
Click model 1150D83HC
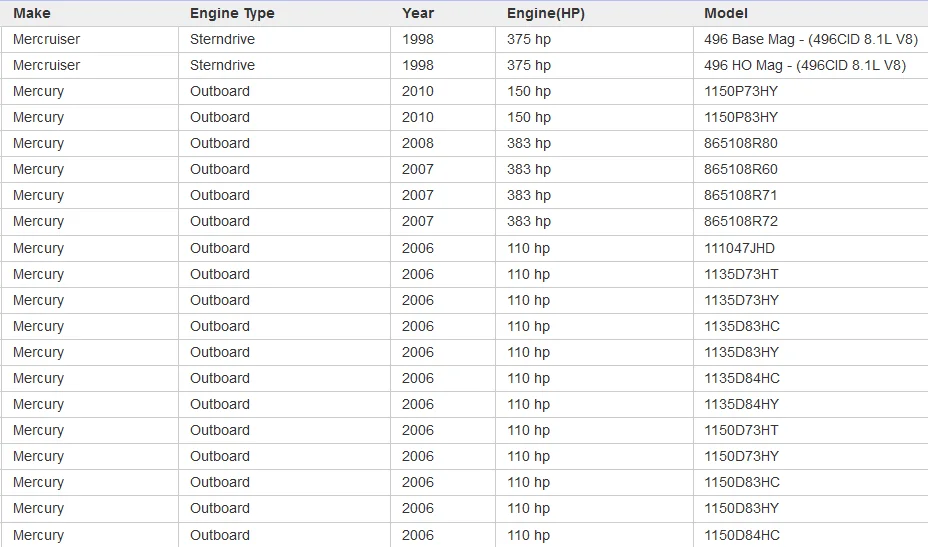[x=742, y=482]
